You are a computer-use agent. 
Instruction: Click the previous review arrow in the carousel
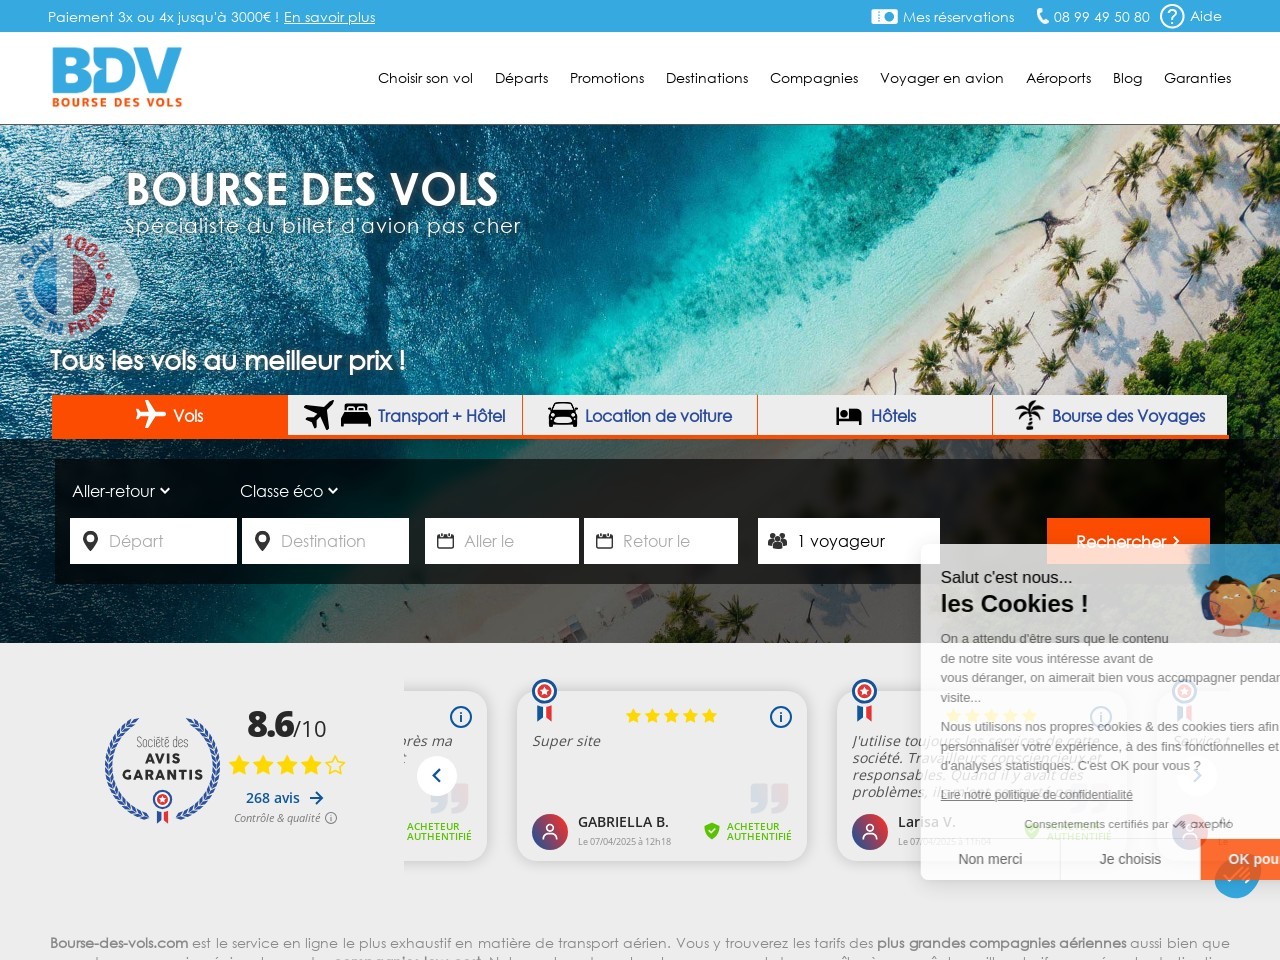click(x=437, y=776)
